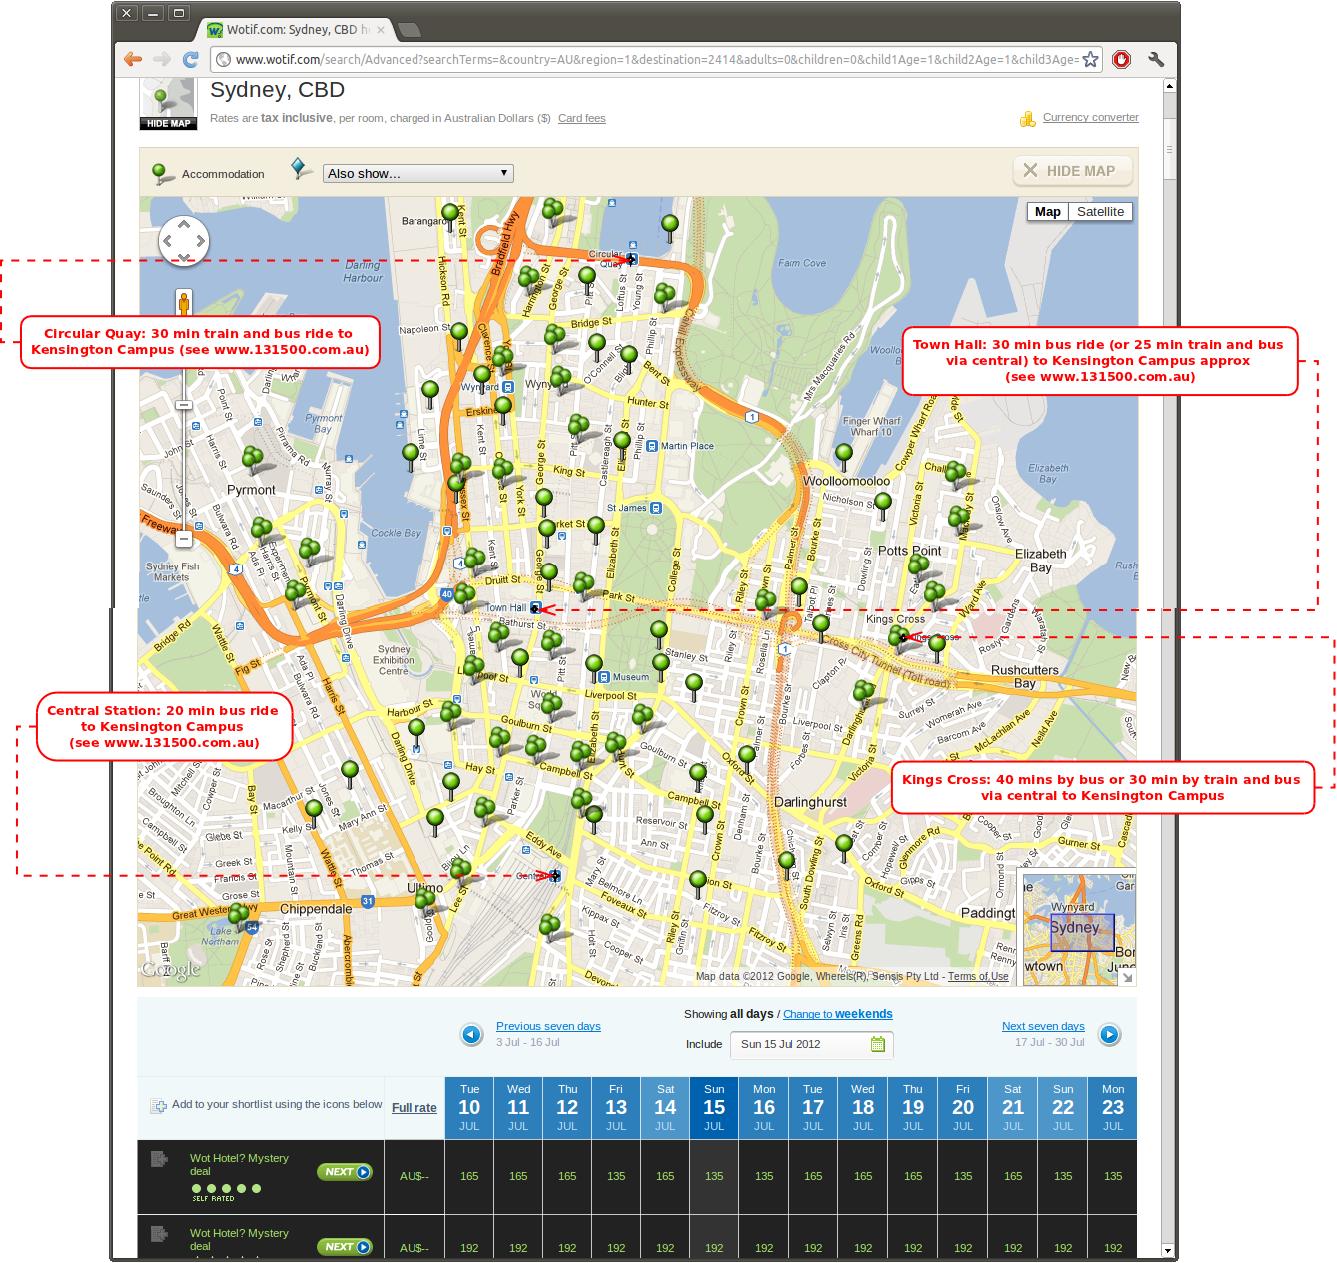The width and height of the screenshot is (1337, 1263).
Task: Click the Martin Place station icon
Action: [x=652, y=446]
